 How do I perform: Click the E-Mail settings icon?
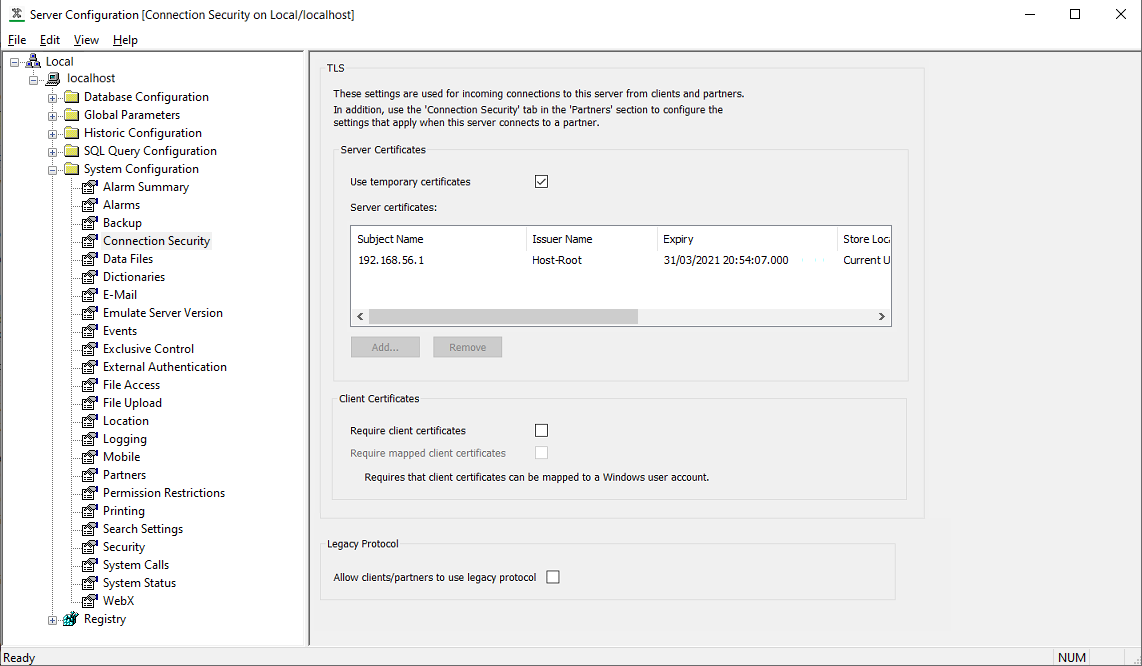(x=89, y=295)
